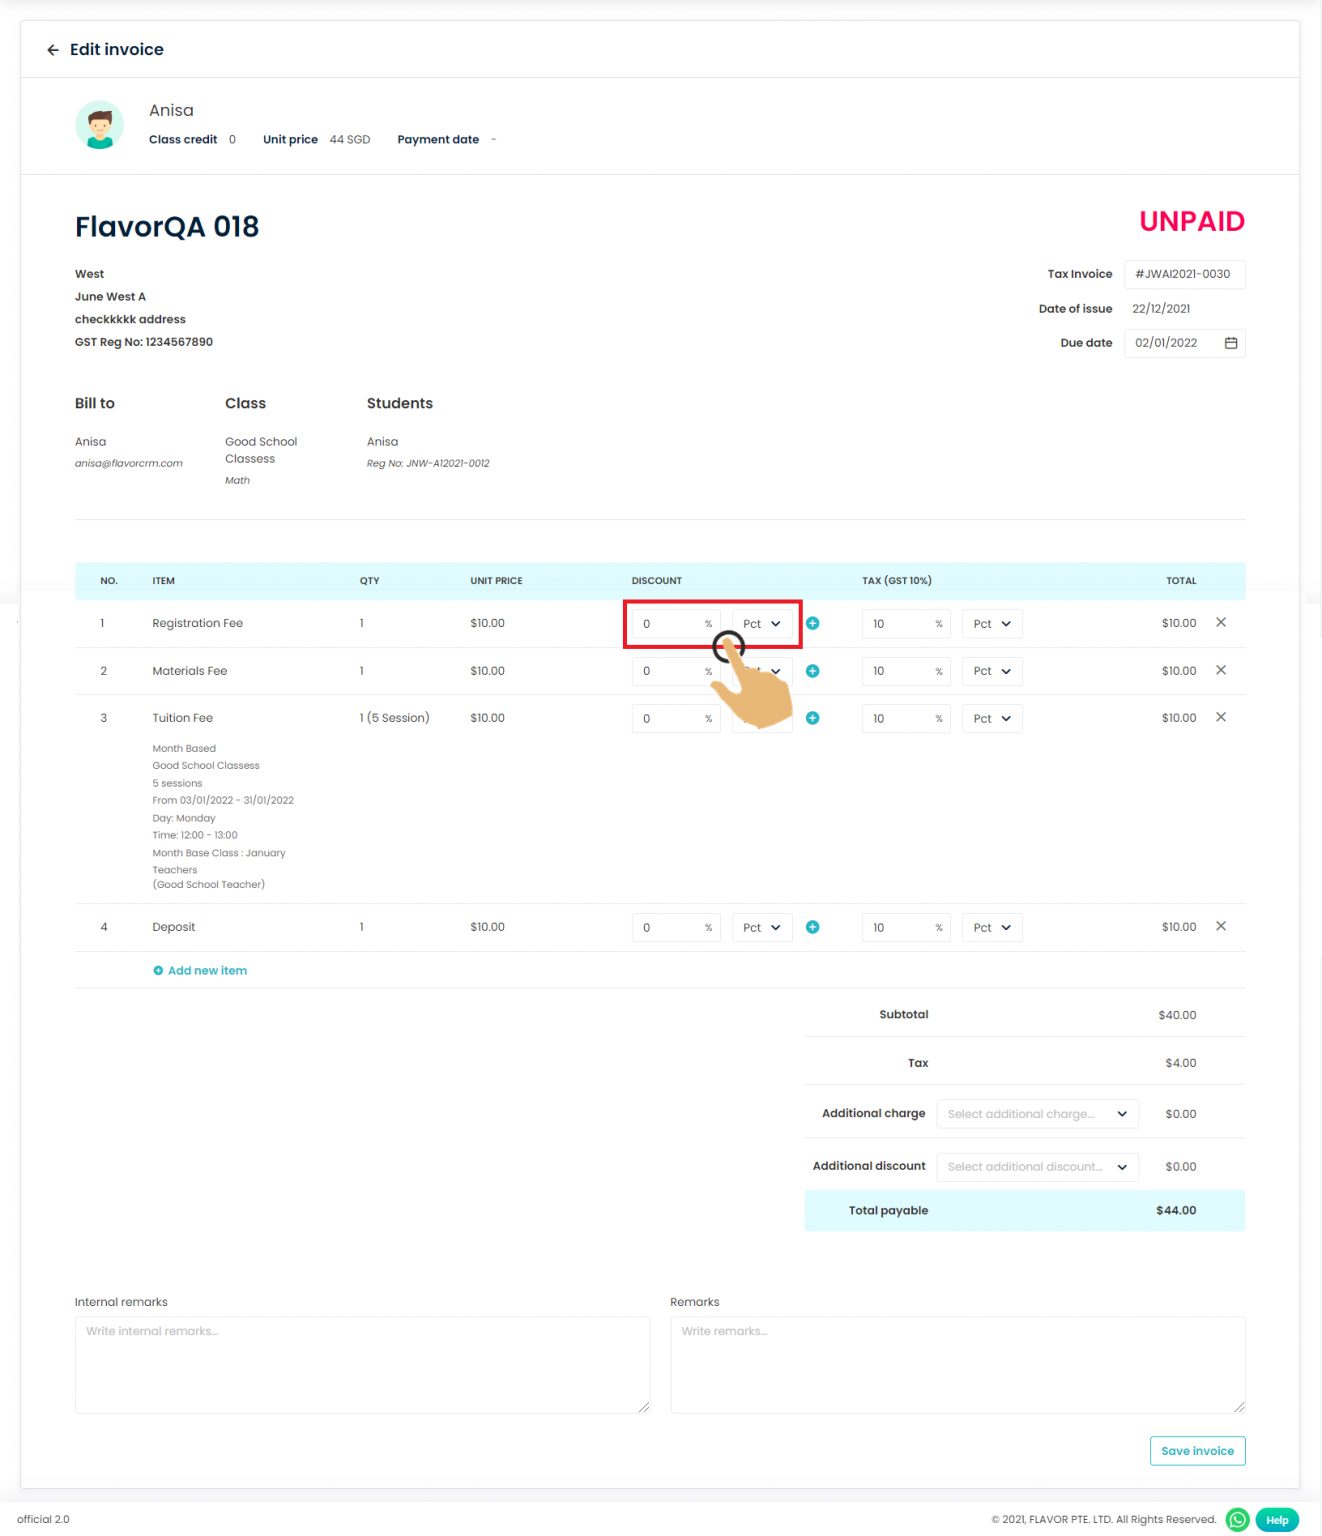Open the Select additional charge dropdown

pos(1037,1113)
